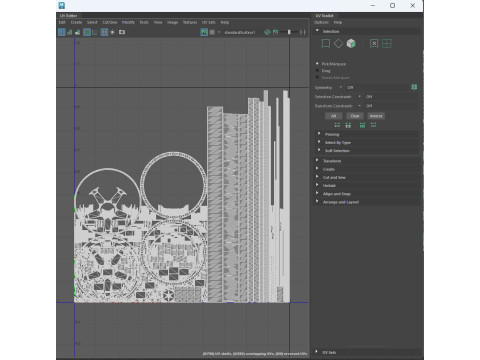Click the green symmetry icon beside Symmetry row
Screen dimensions: 480x360
[414, 87]
